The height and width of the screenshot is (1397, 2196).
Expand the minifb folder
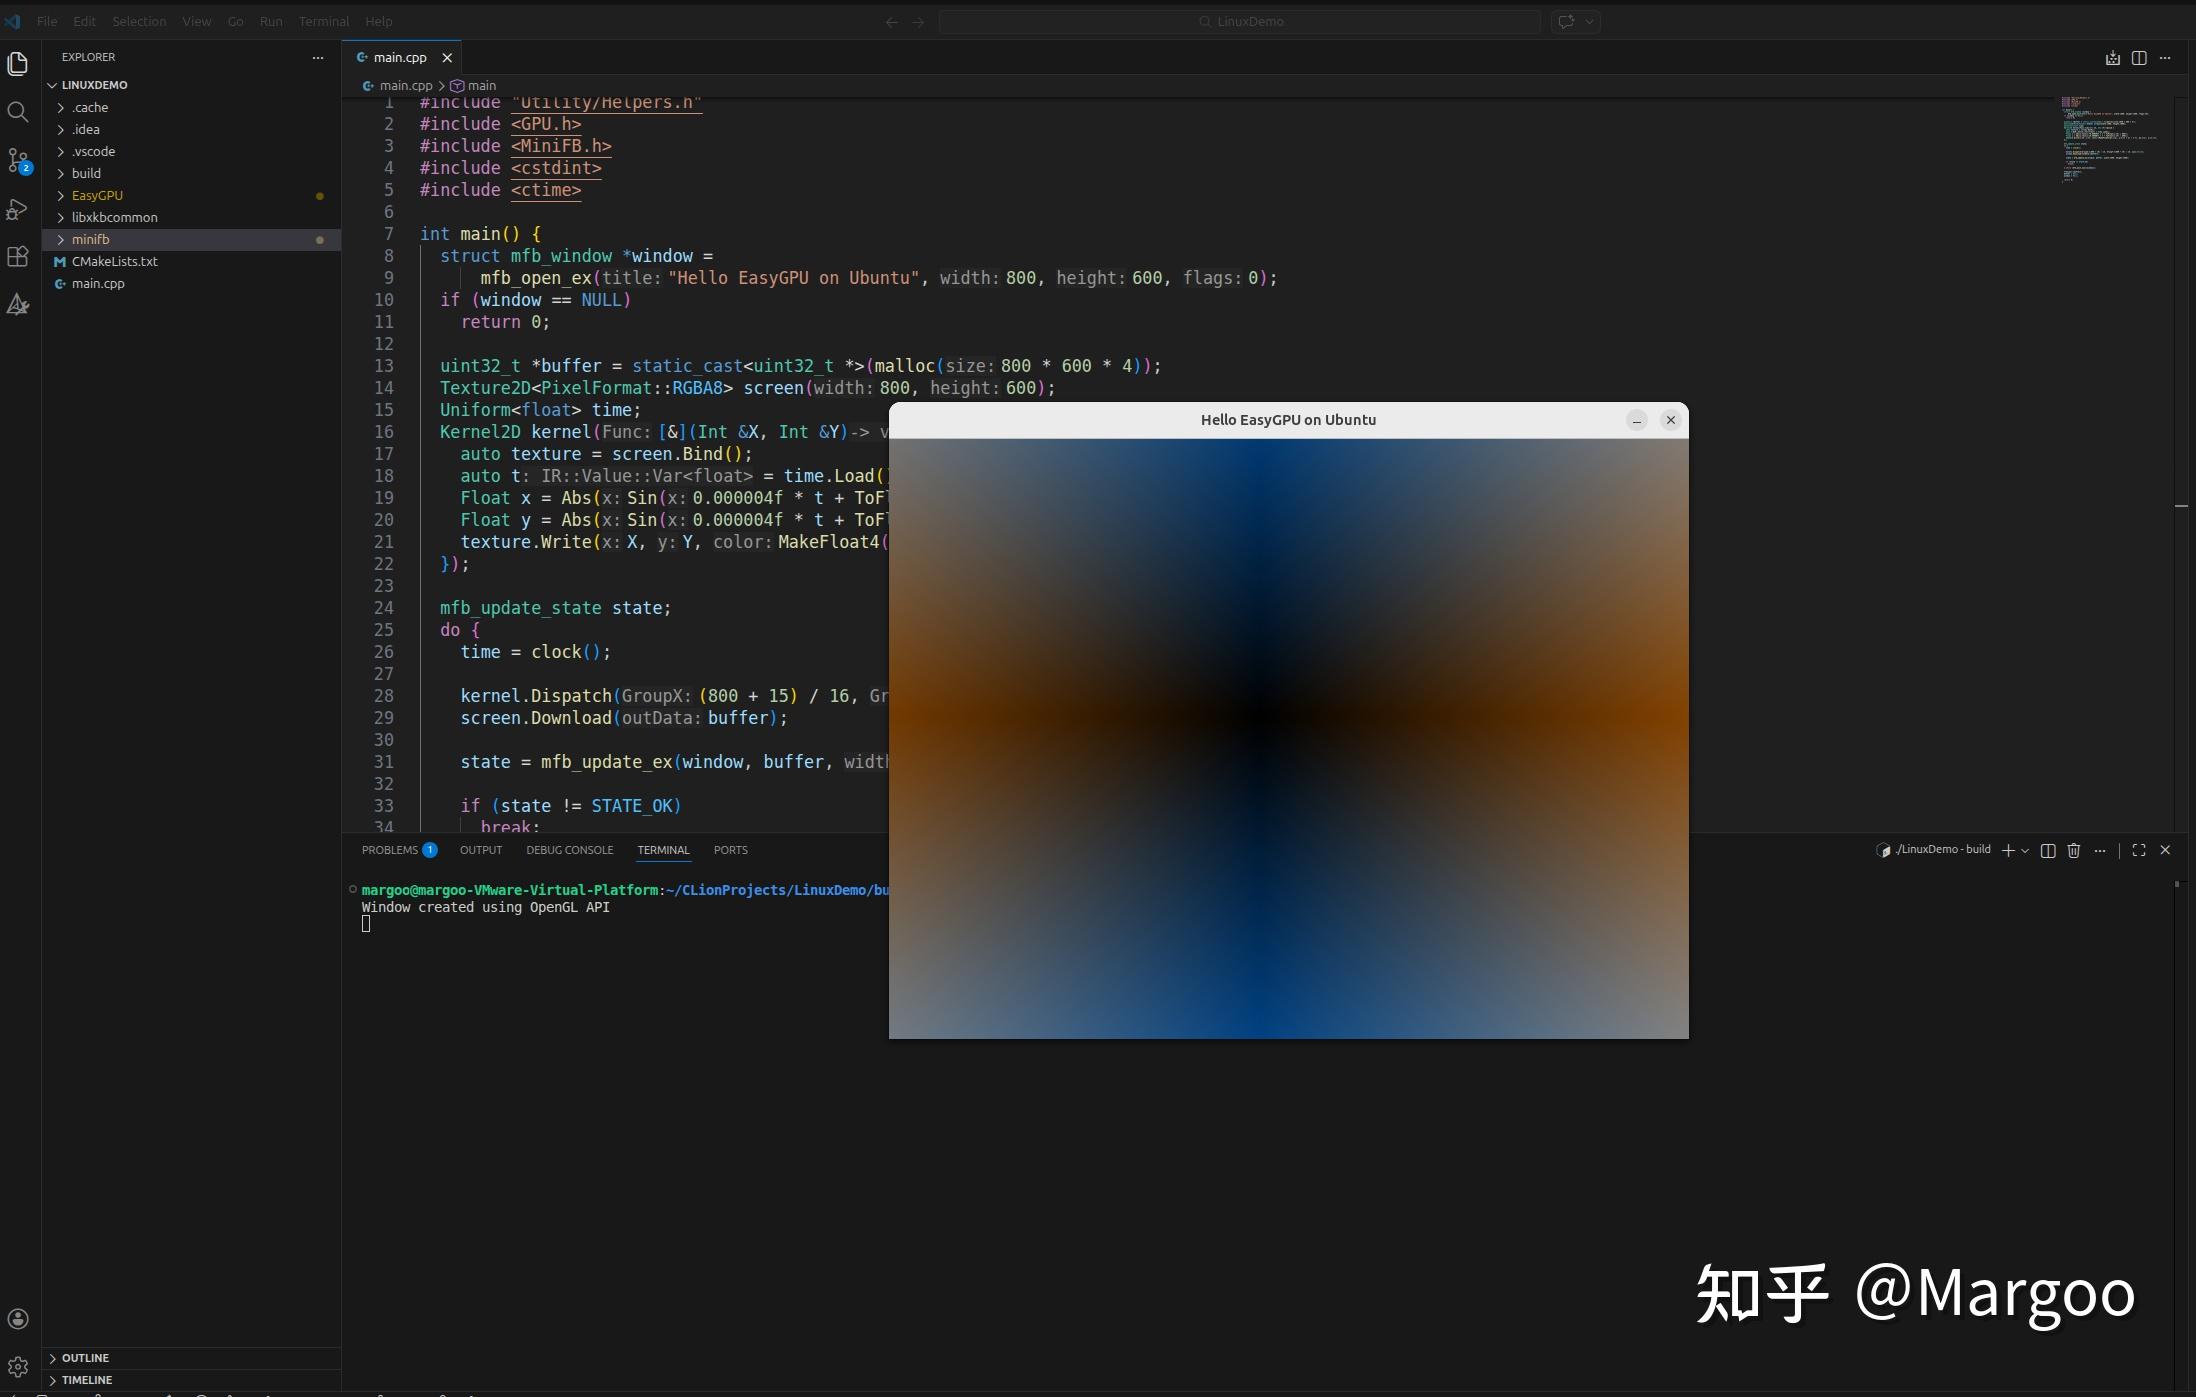pos(191,239)
